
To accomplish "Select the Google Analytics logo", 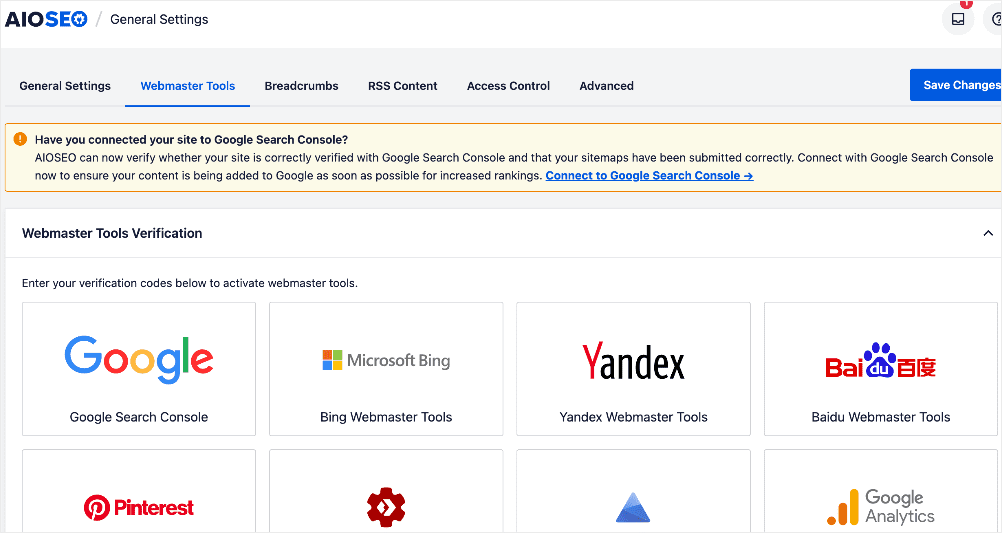I will click(881, 507).
